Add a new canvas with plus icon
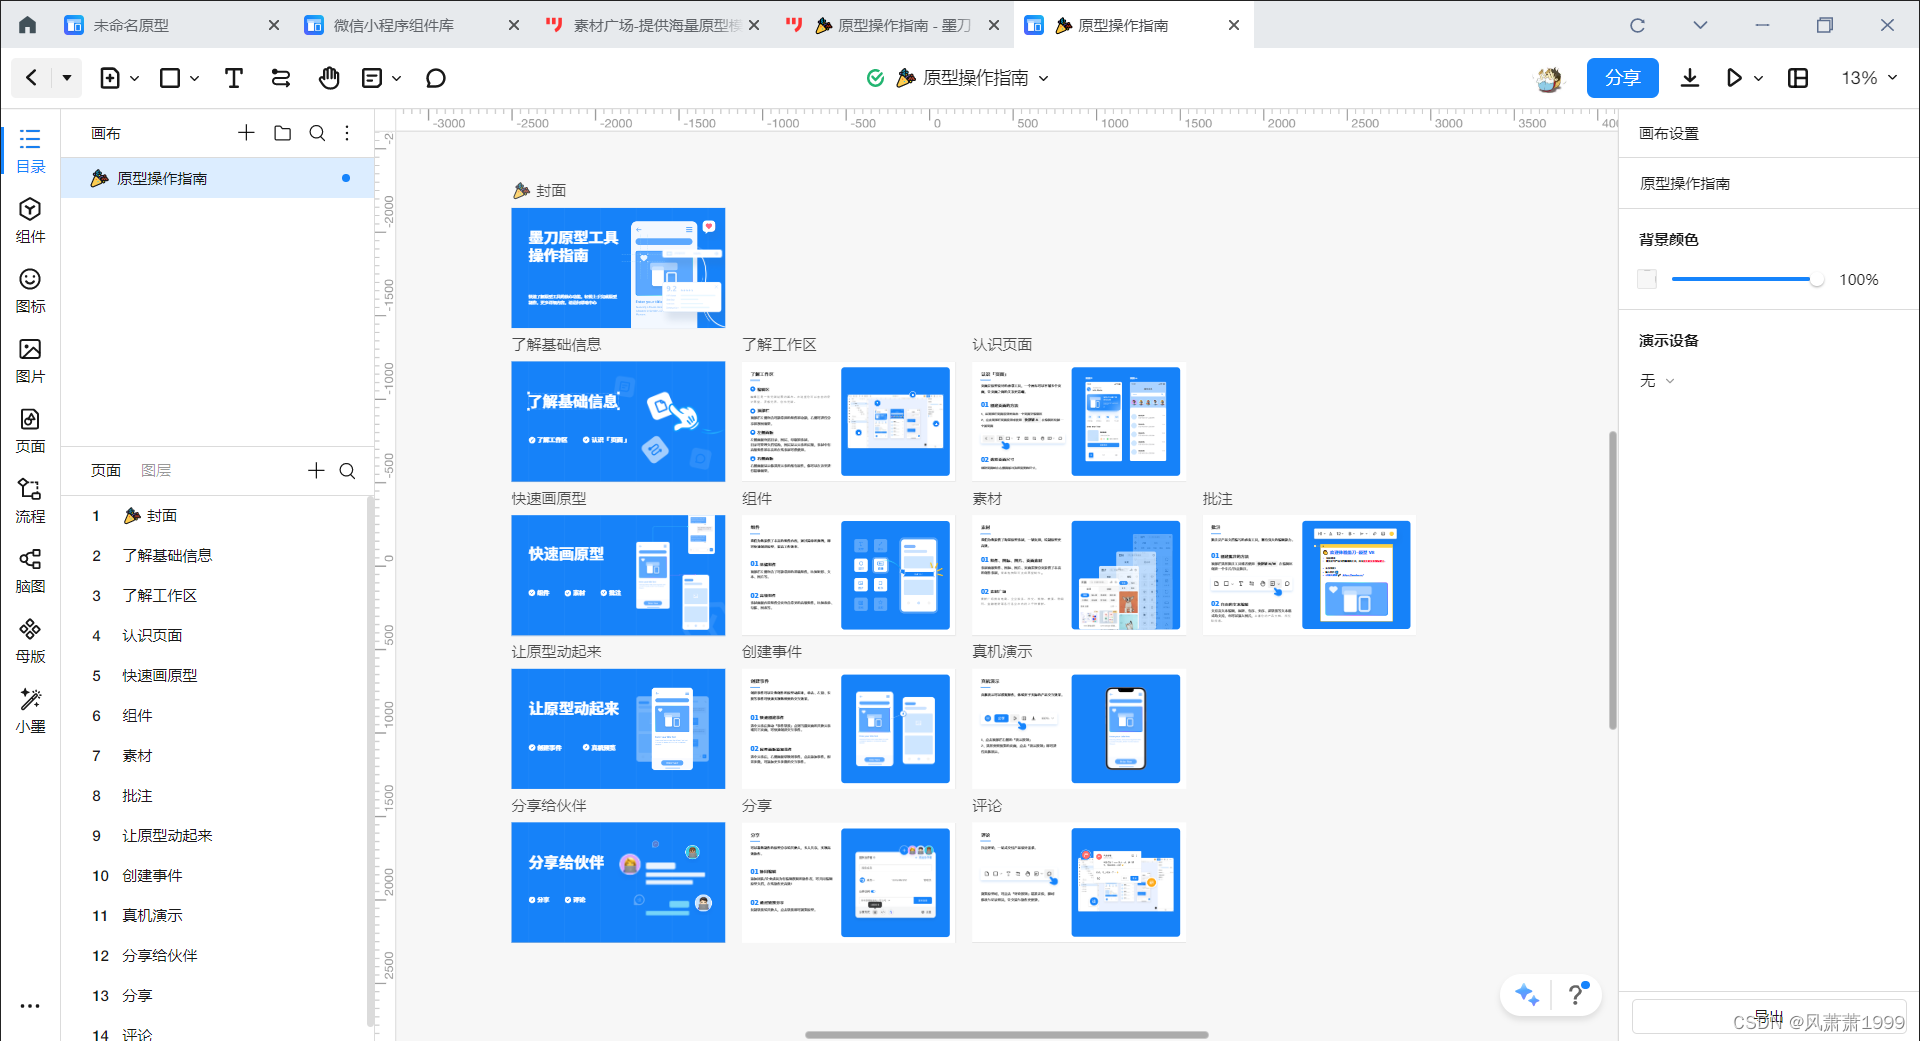1920x1041 pixels. click(x=246, y=133)
